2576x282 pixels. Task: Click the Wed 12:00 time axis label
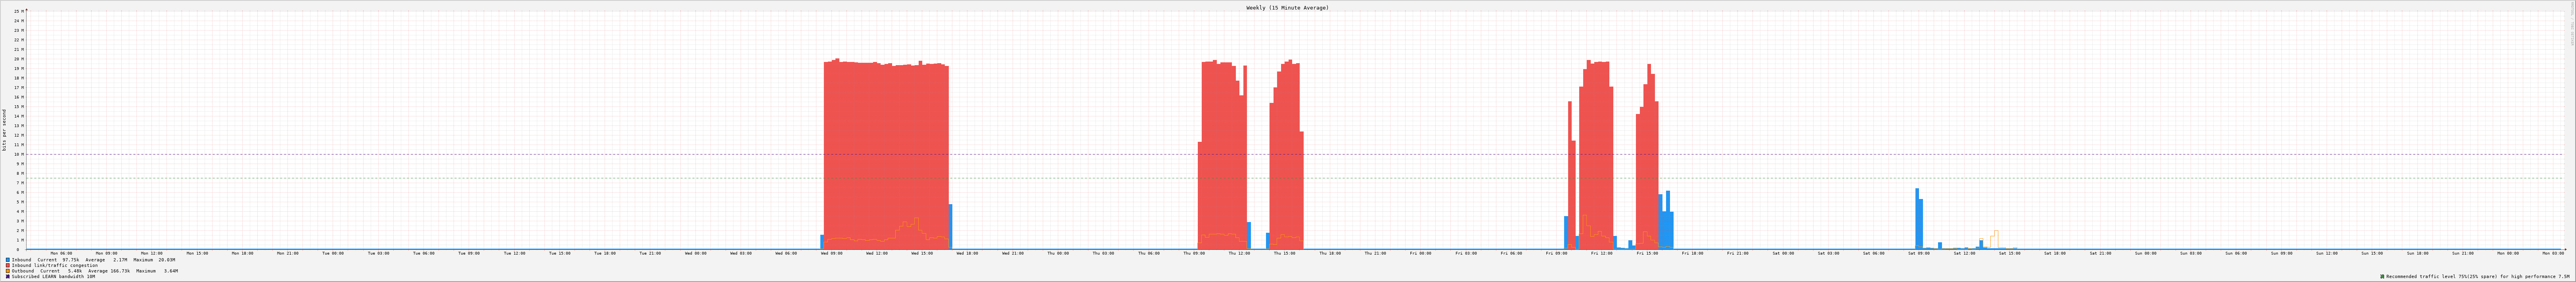[877, 253]
